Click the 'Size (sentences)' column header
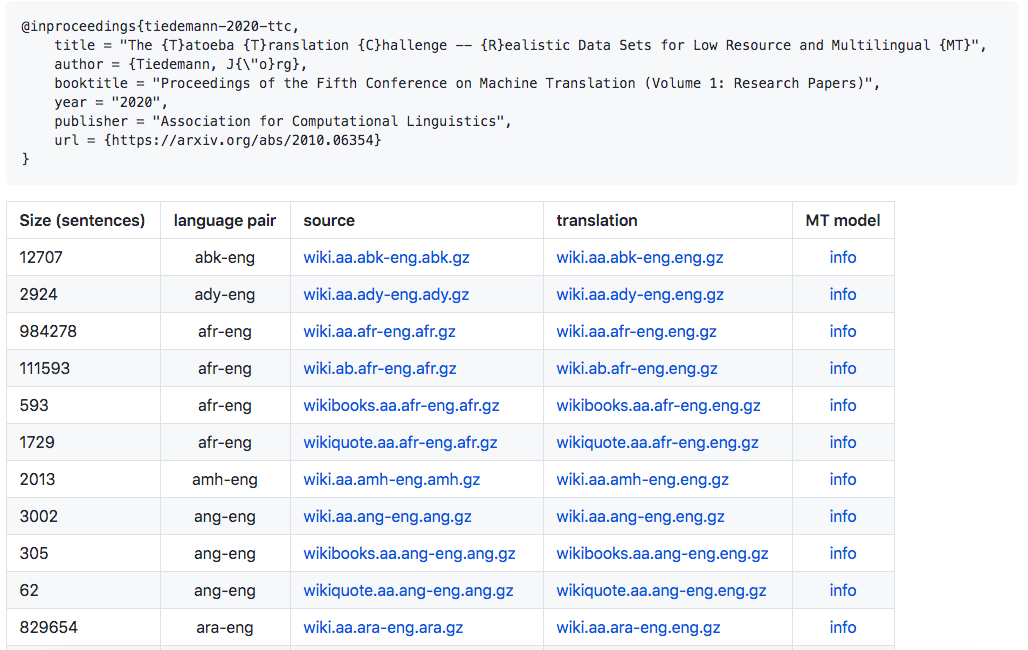 (82, 221)
